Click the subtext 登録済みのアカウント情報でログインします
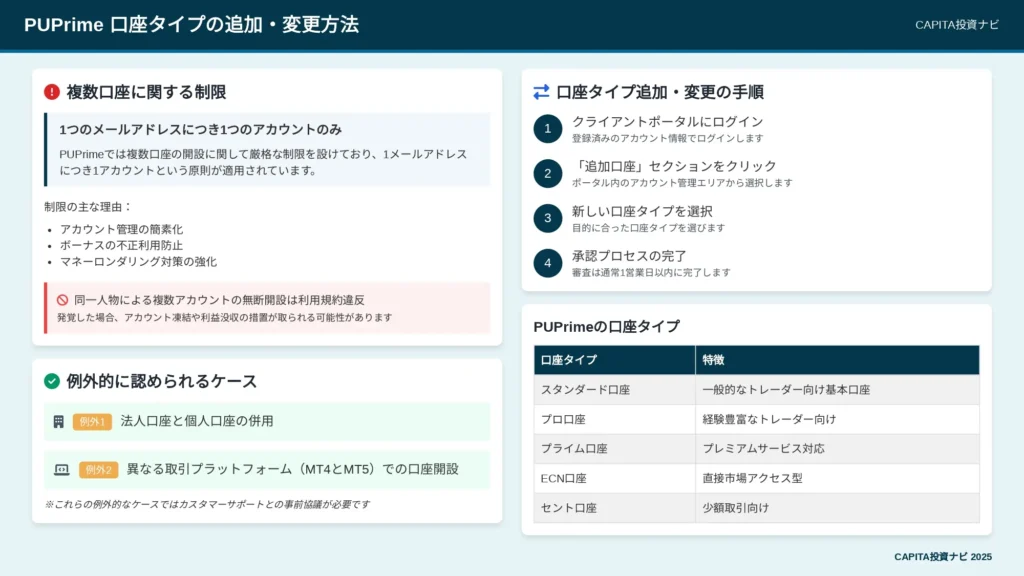The image size is (1024, 576). (x=667, y=138)
